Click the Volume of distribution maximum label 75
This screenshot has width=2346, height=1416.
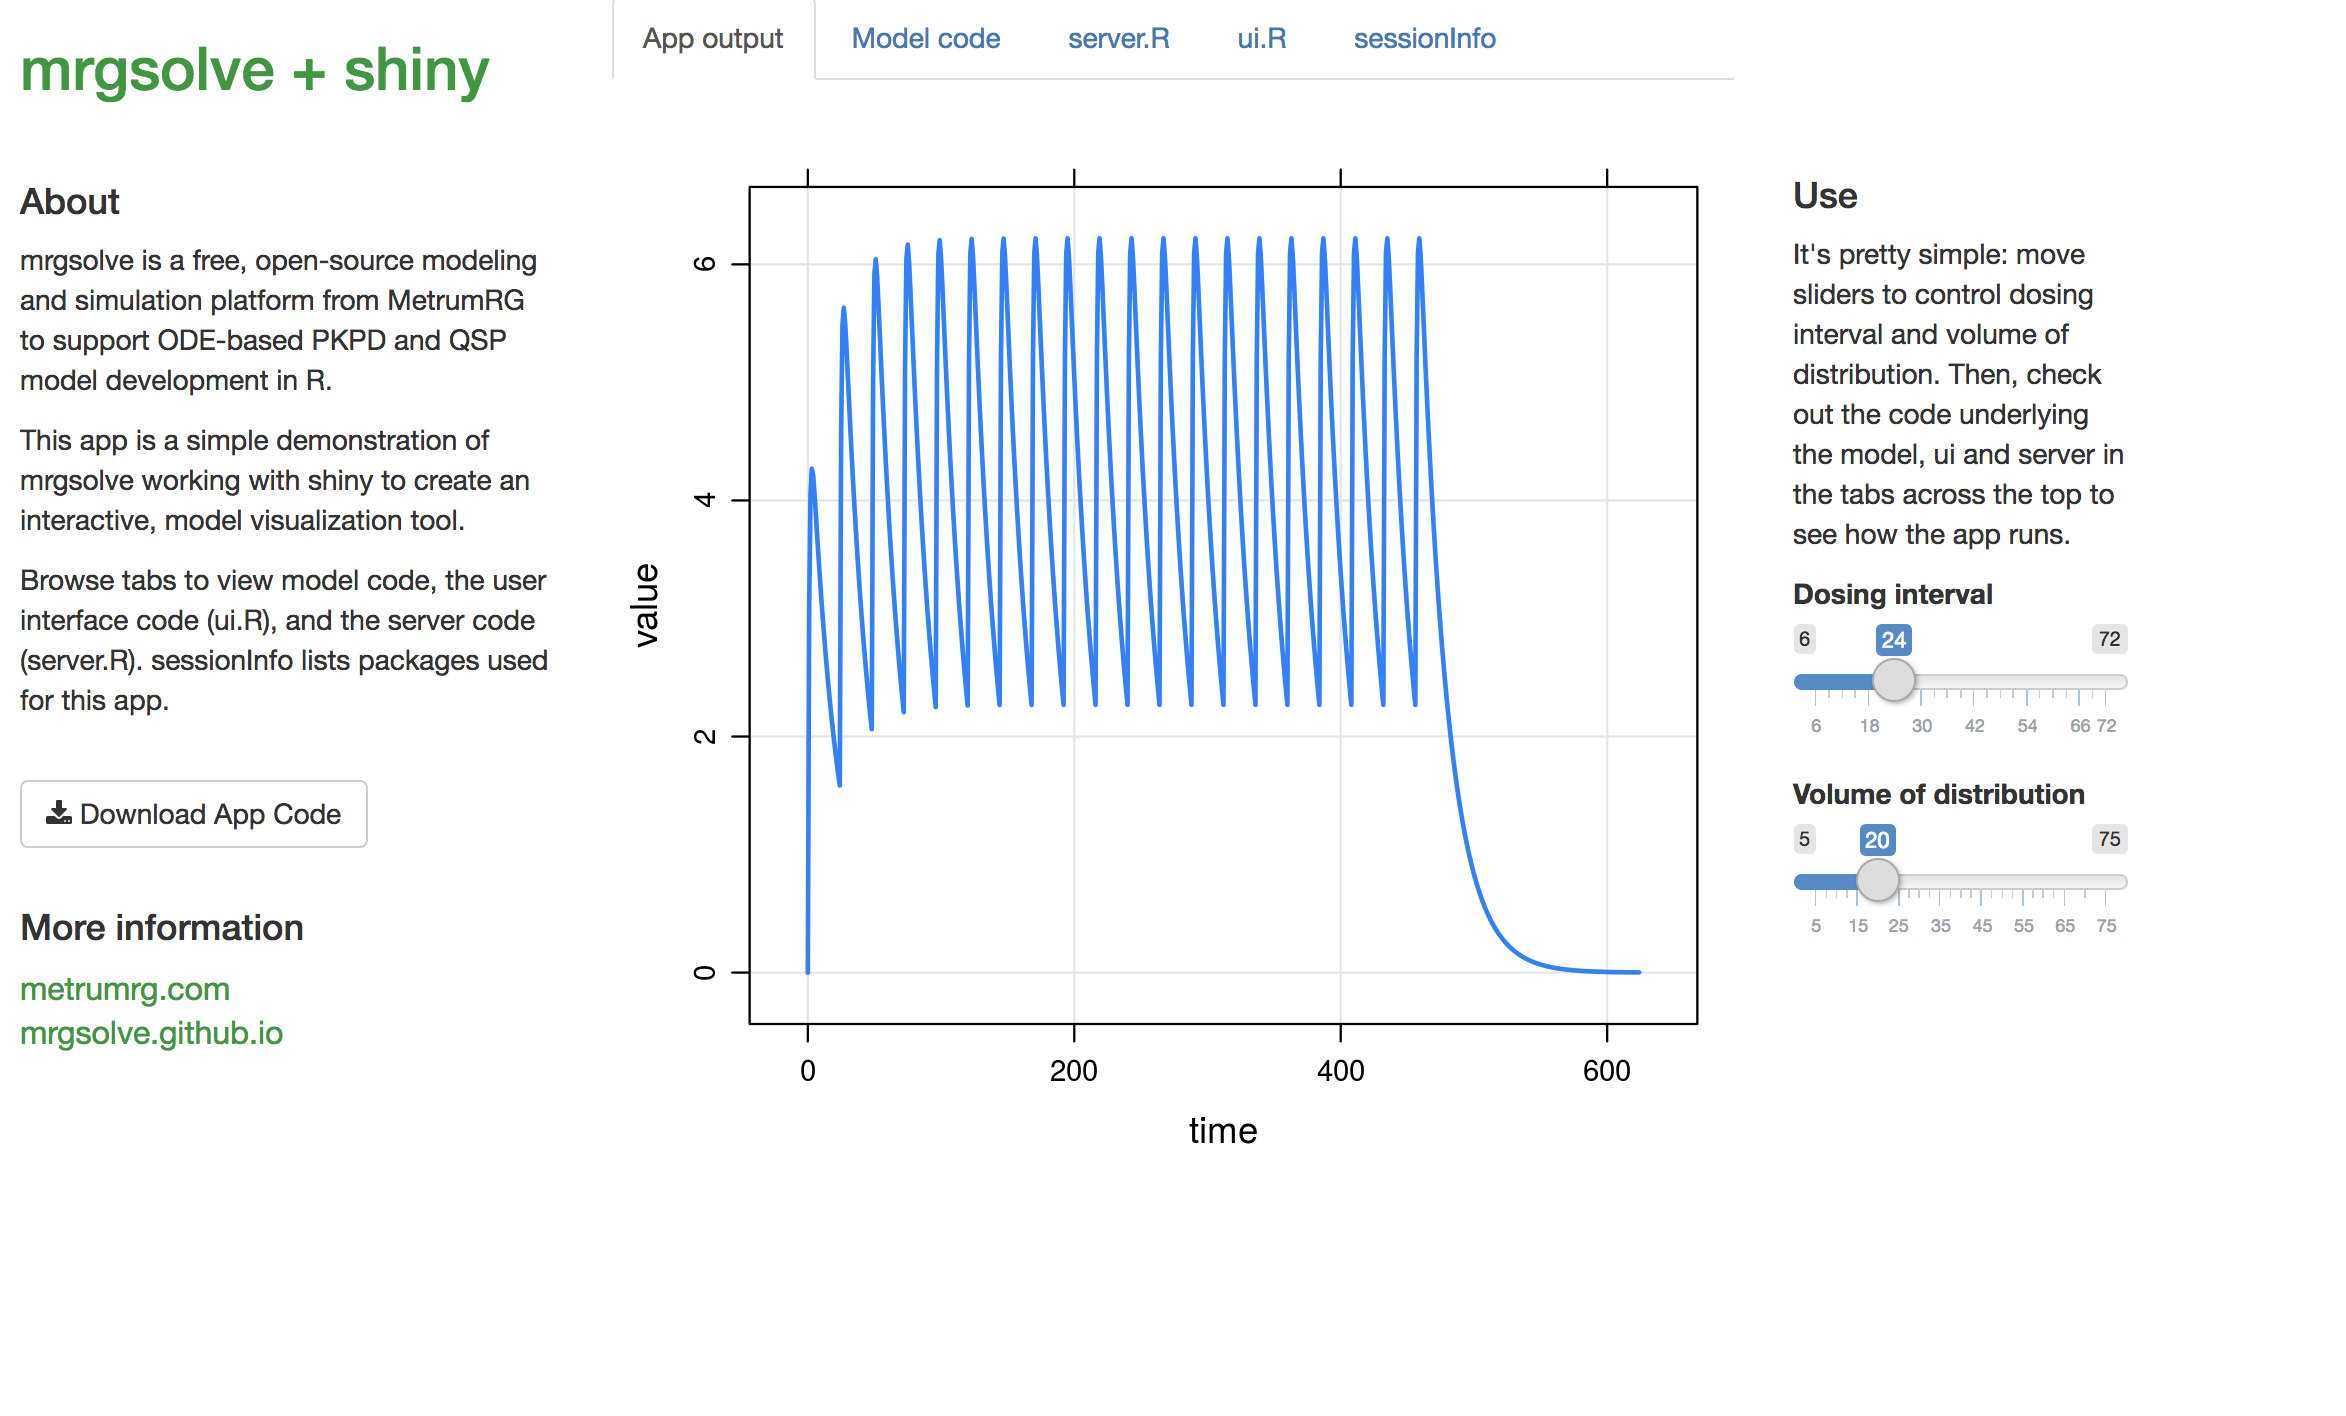click(2109, 839)
